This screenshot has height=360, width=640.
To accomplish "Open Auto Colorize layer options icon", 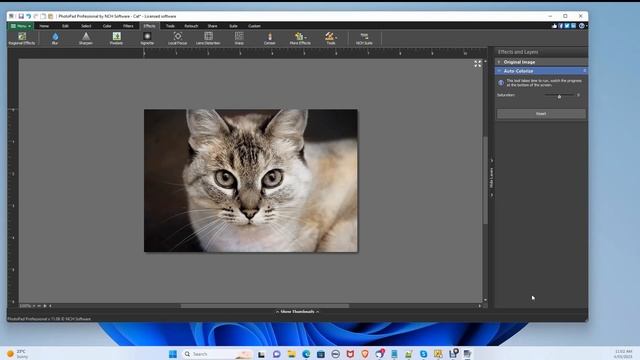I will (x=584, y=71).
